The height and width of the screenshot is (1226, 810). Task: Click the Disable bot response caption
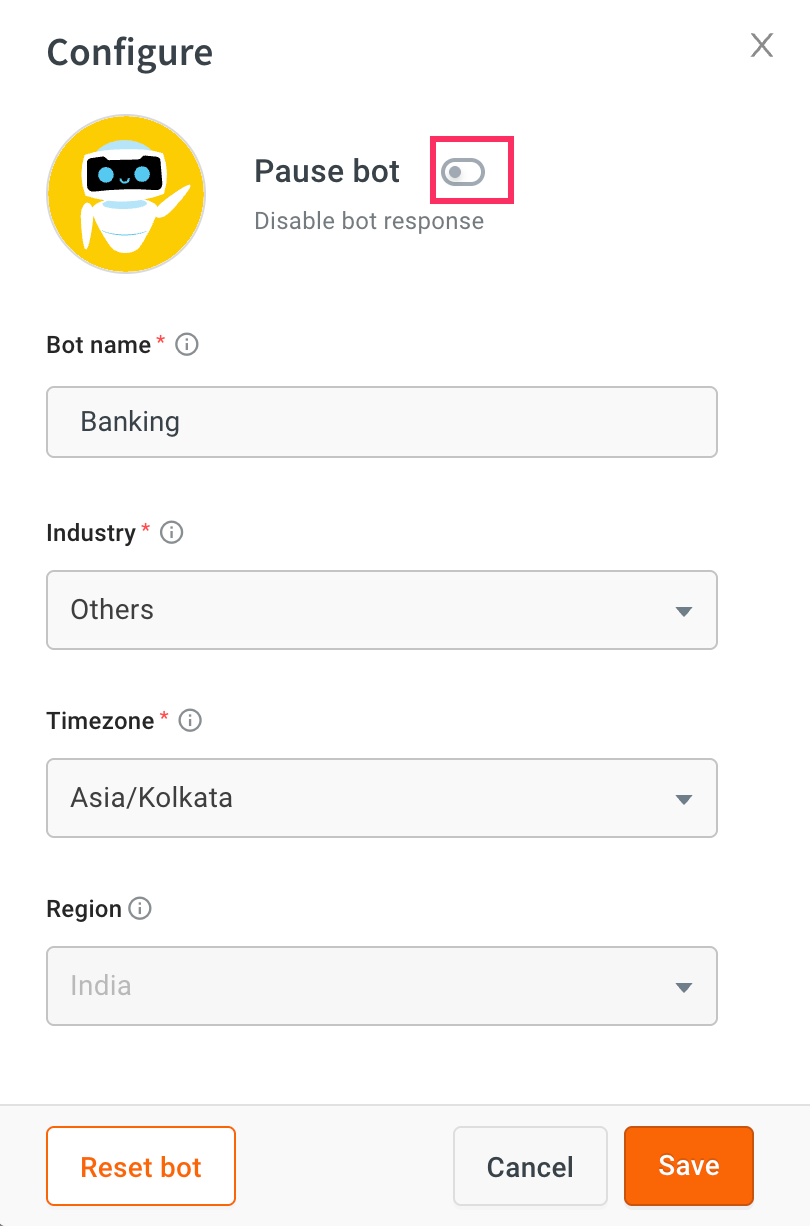click(x=369, y=221)
